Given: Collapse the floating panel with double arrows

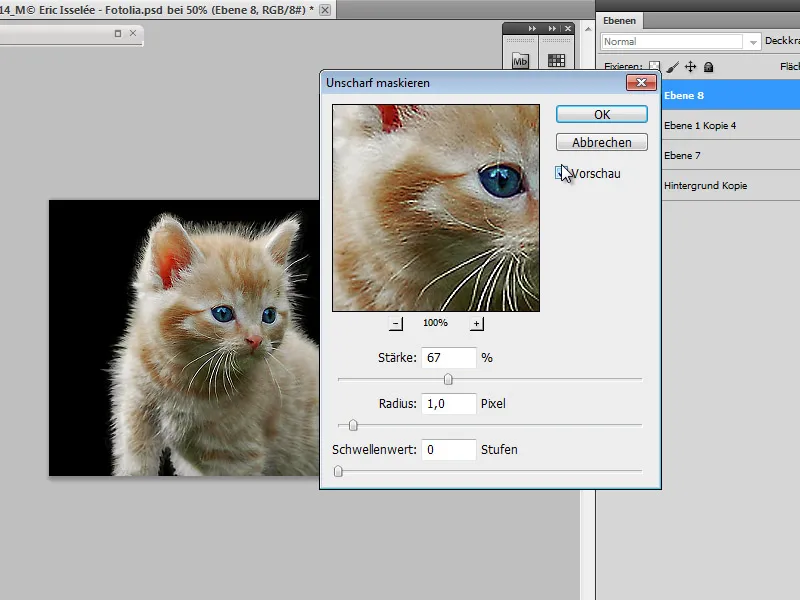Looking at the screenshot, I should 532,28.
